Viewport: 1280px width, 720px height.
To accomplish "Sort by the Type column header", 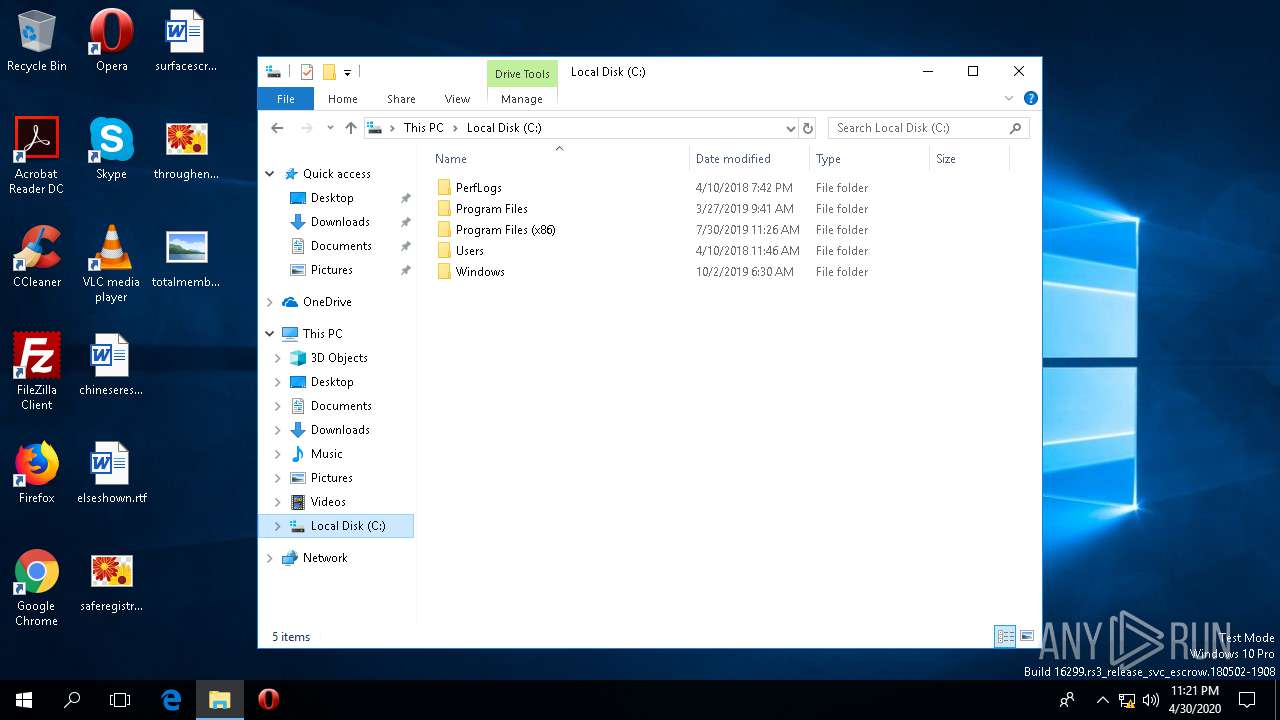I will (869, 159).
